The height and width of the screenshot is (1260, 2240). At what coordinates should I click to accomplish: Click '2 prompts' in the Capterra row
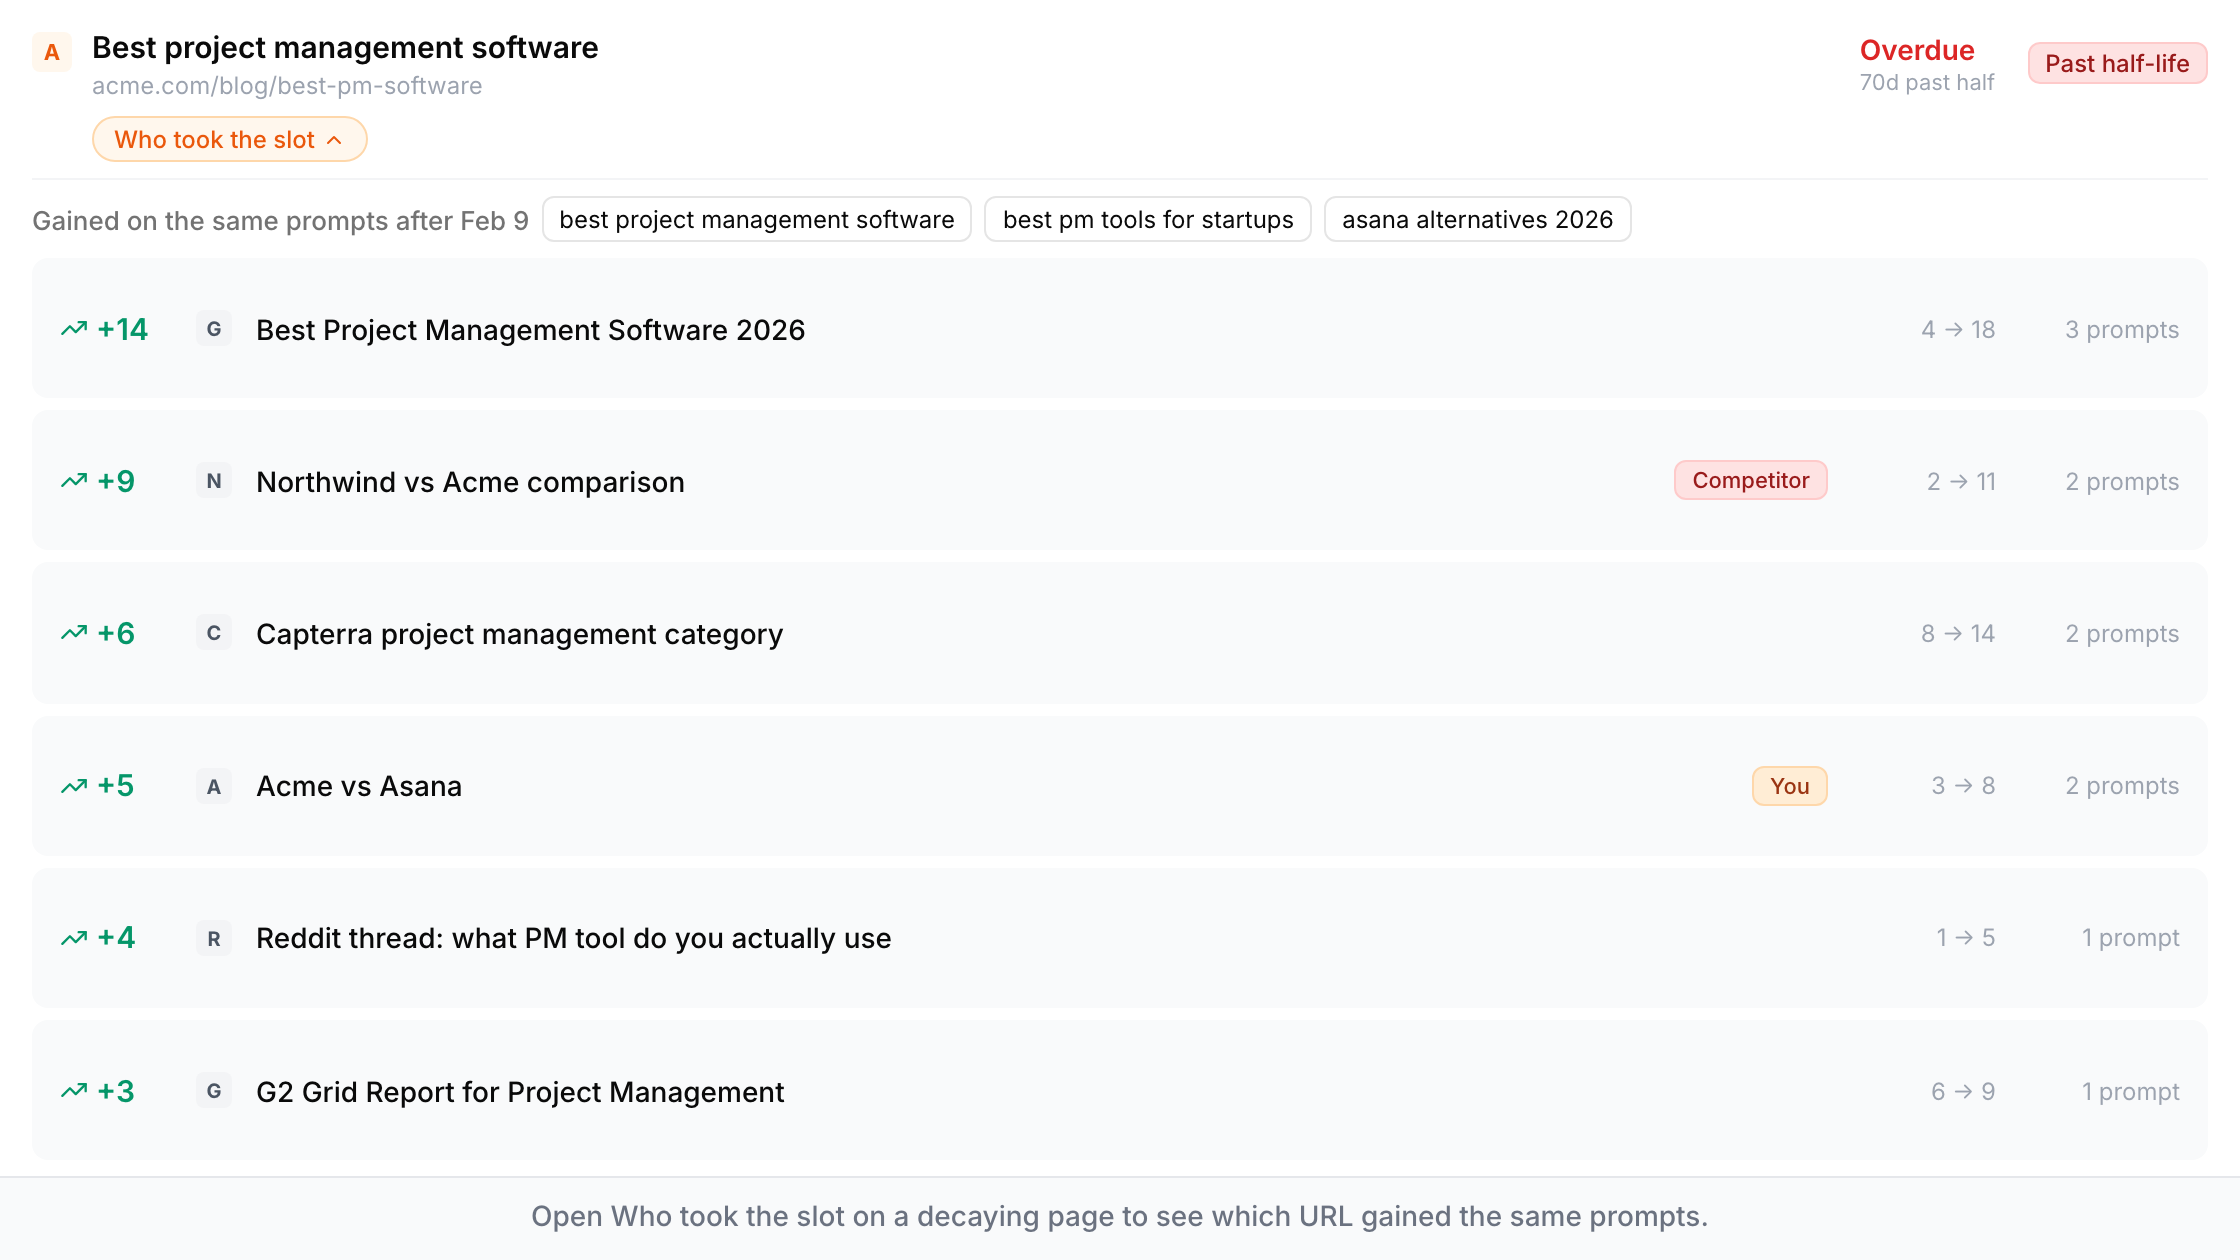(x=2122, y=634)
